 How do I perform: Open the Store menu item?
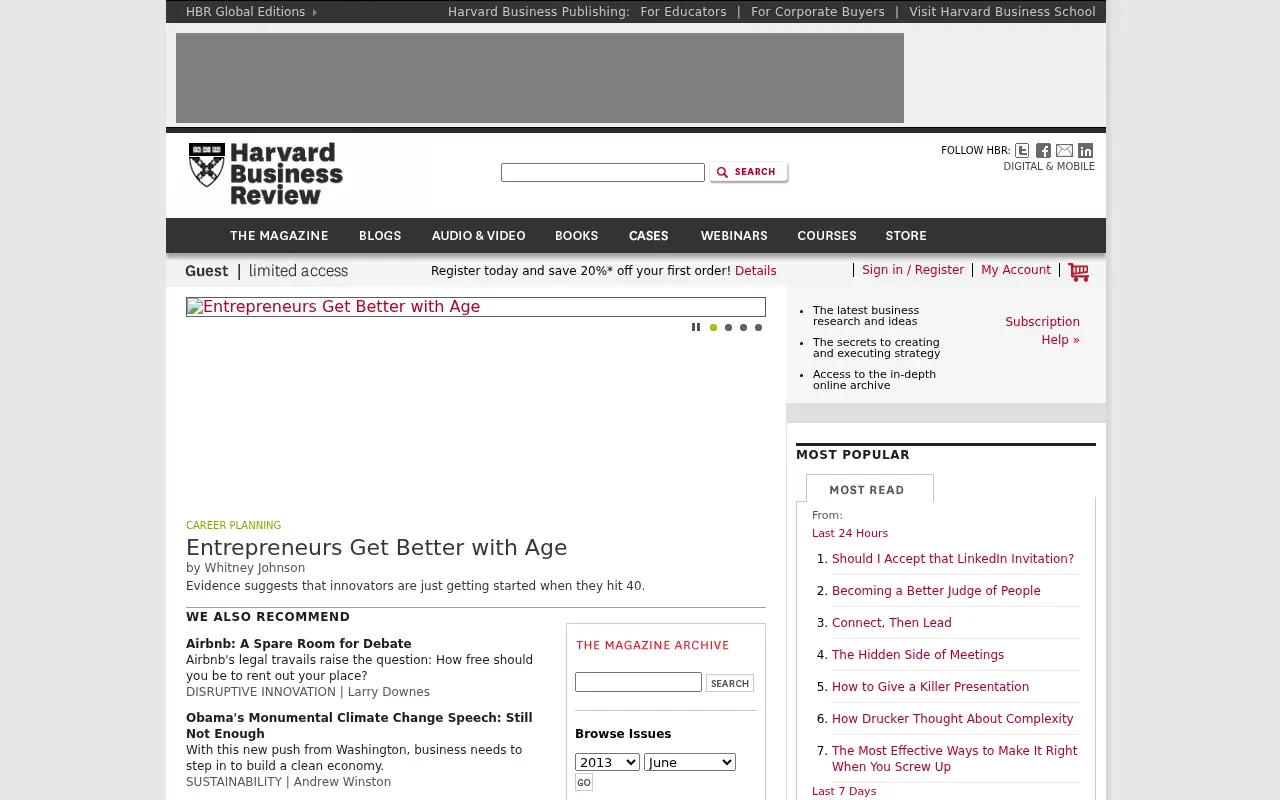(906, 236)
